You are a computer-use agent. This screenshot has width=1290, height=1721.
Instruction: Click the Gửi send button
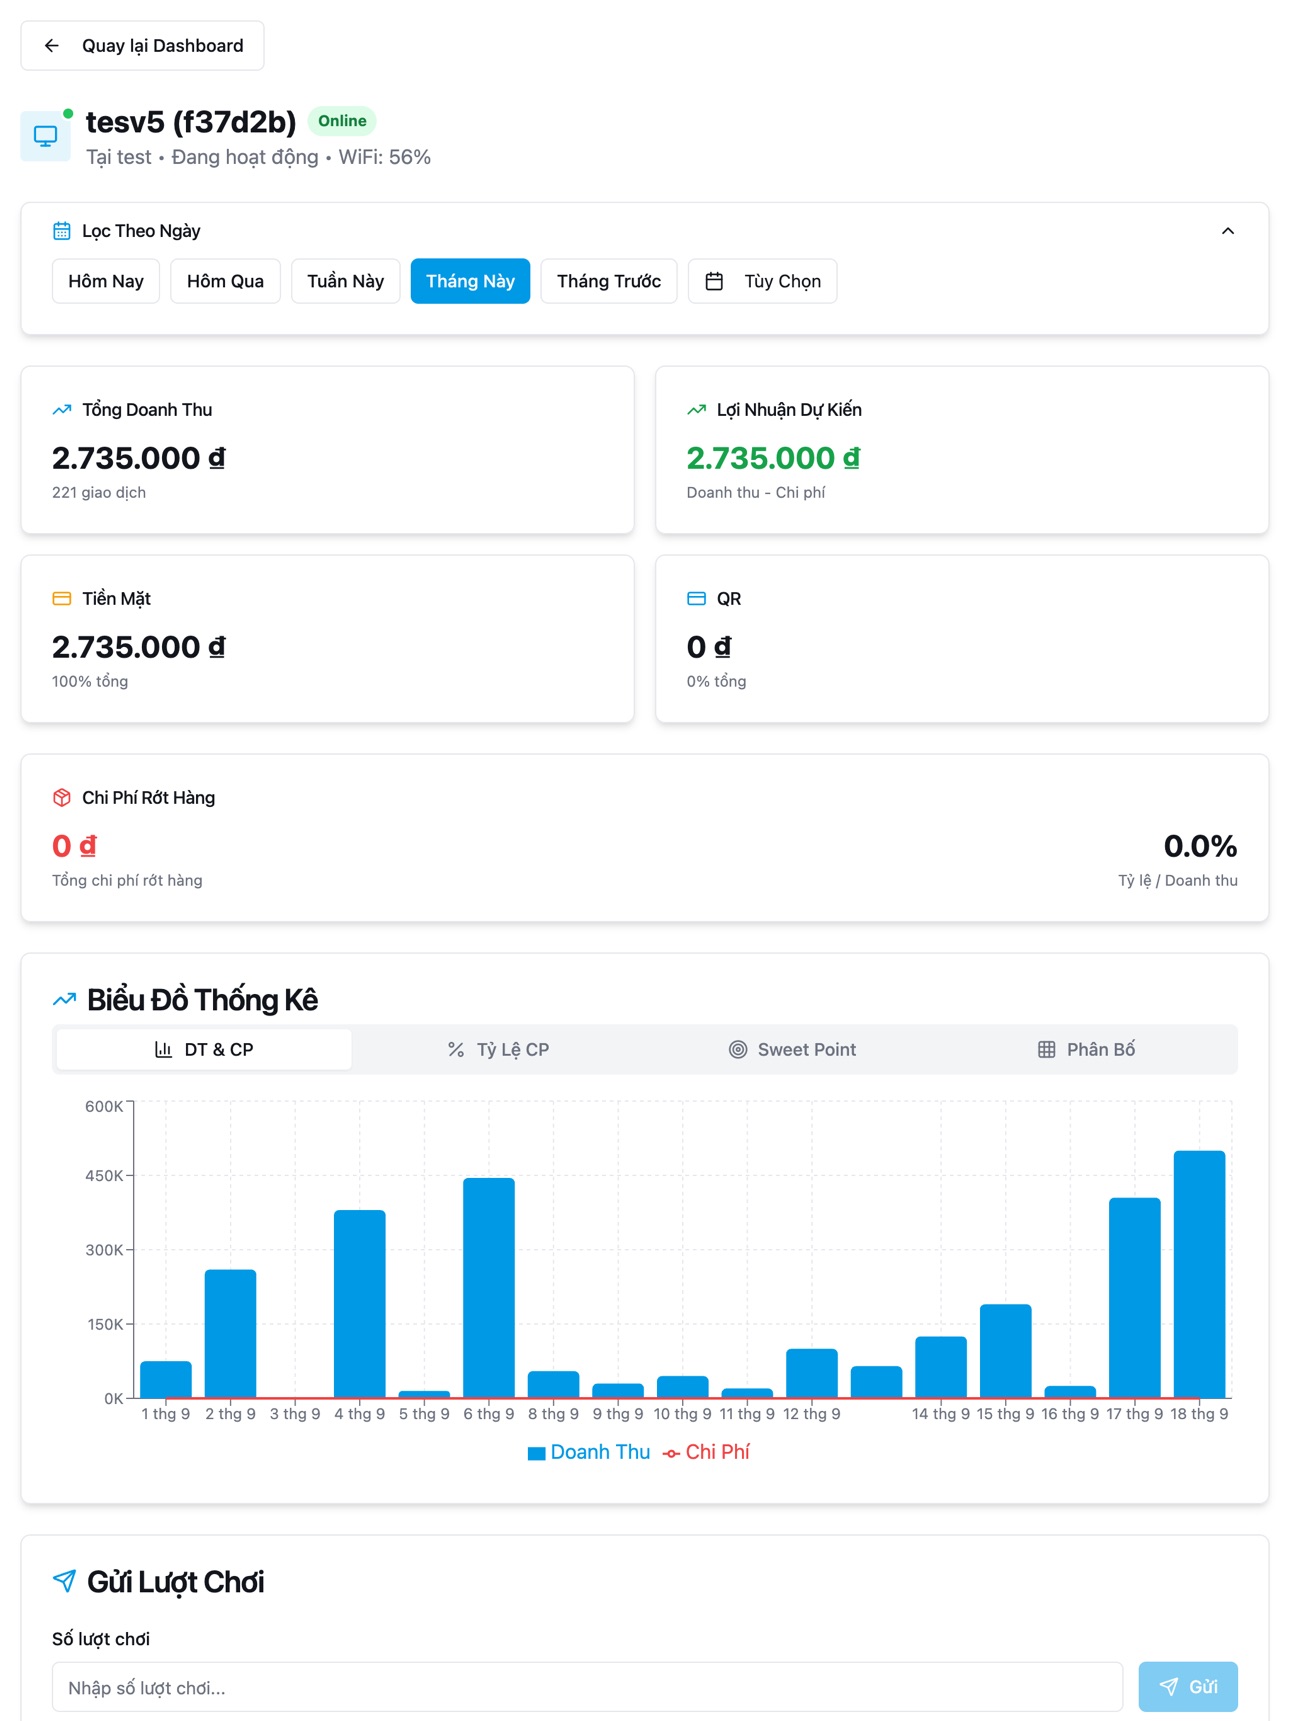pos(1188,1687)
